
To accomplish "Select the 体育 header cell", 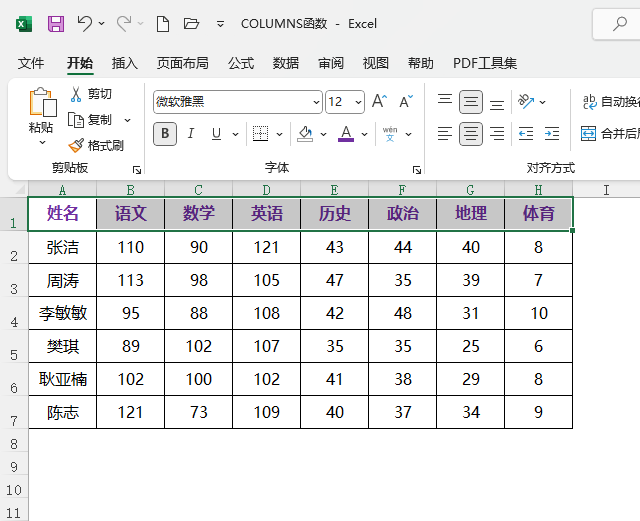I will click(538, 214).
